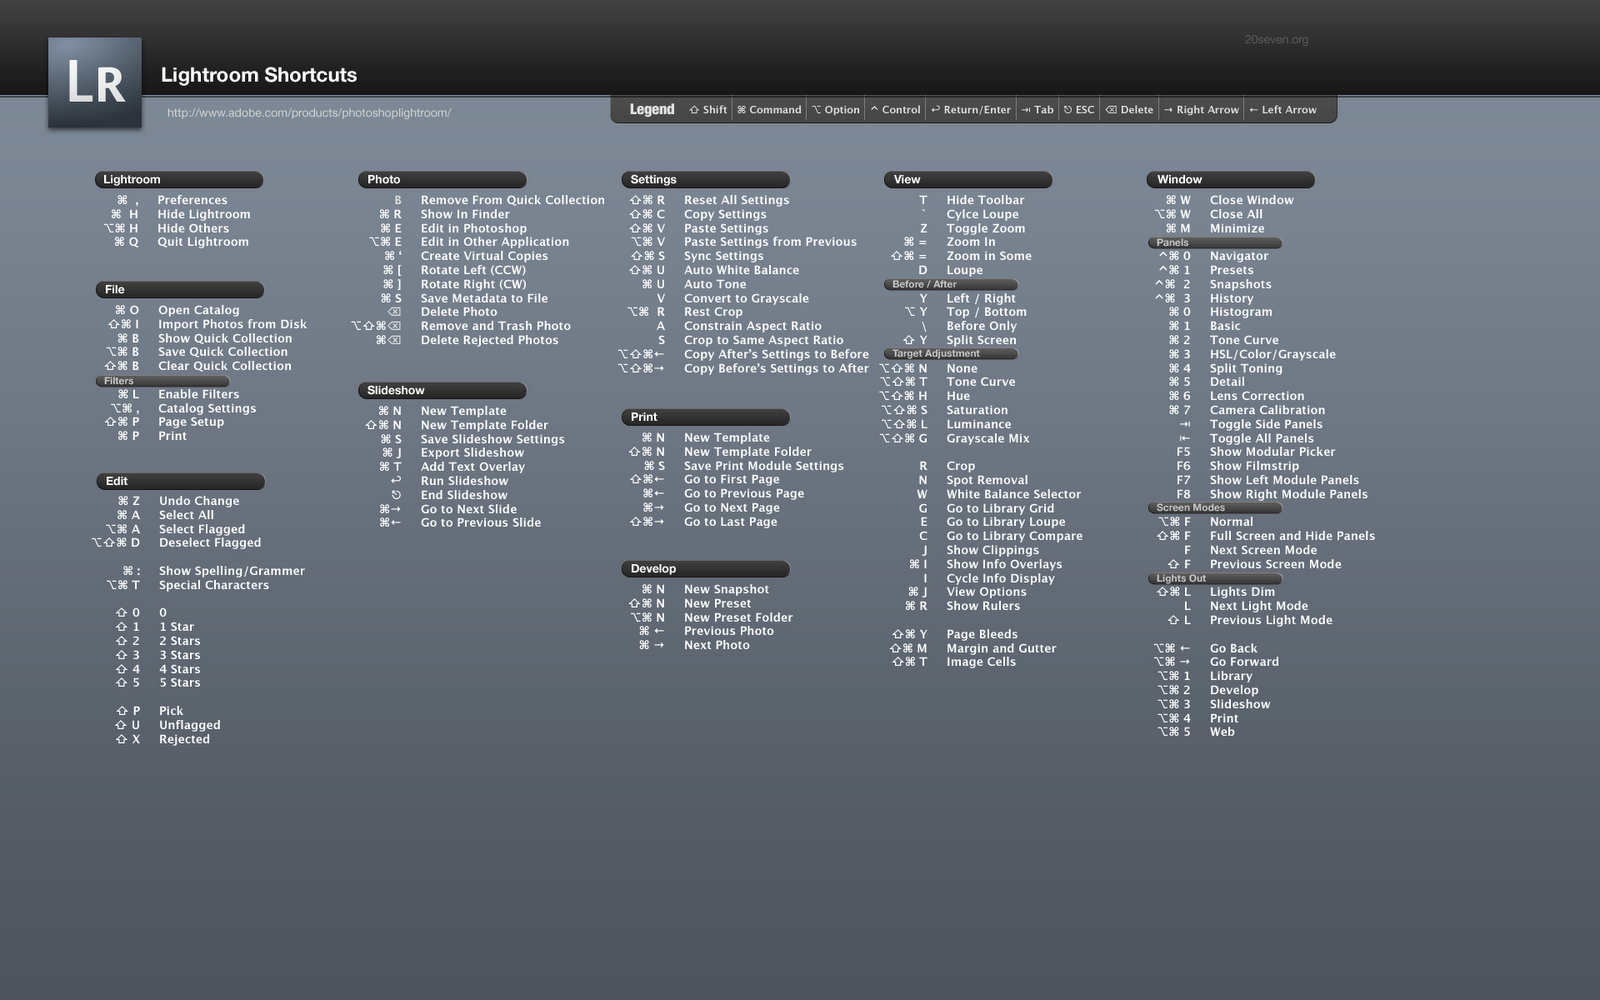The image size is (1600, 1000).
Task: Click the 'Export Slideshow' row
Action: click(452, 453)
